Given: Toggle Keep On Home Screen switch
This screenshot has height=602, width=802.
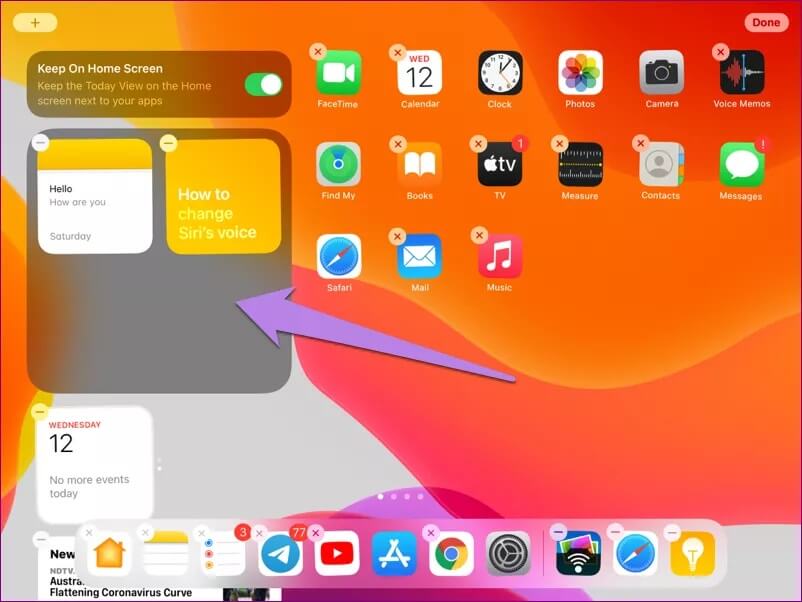Looking at the screenshot, I should tap(263, 84).
